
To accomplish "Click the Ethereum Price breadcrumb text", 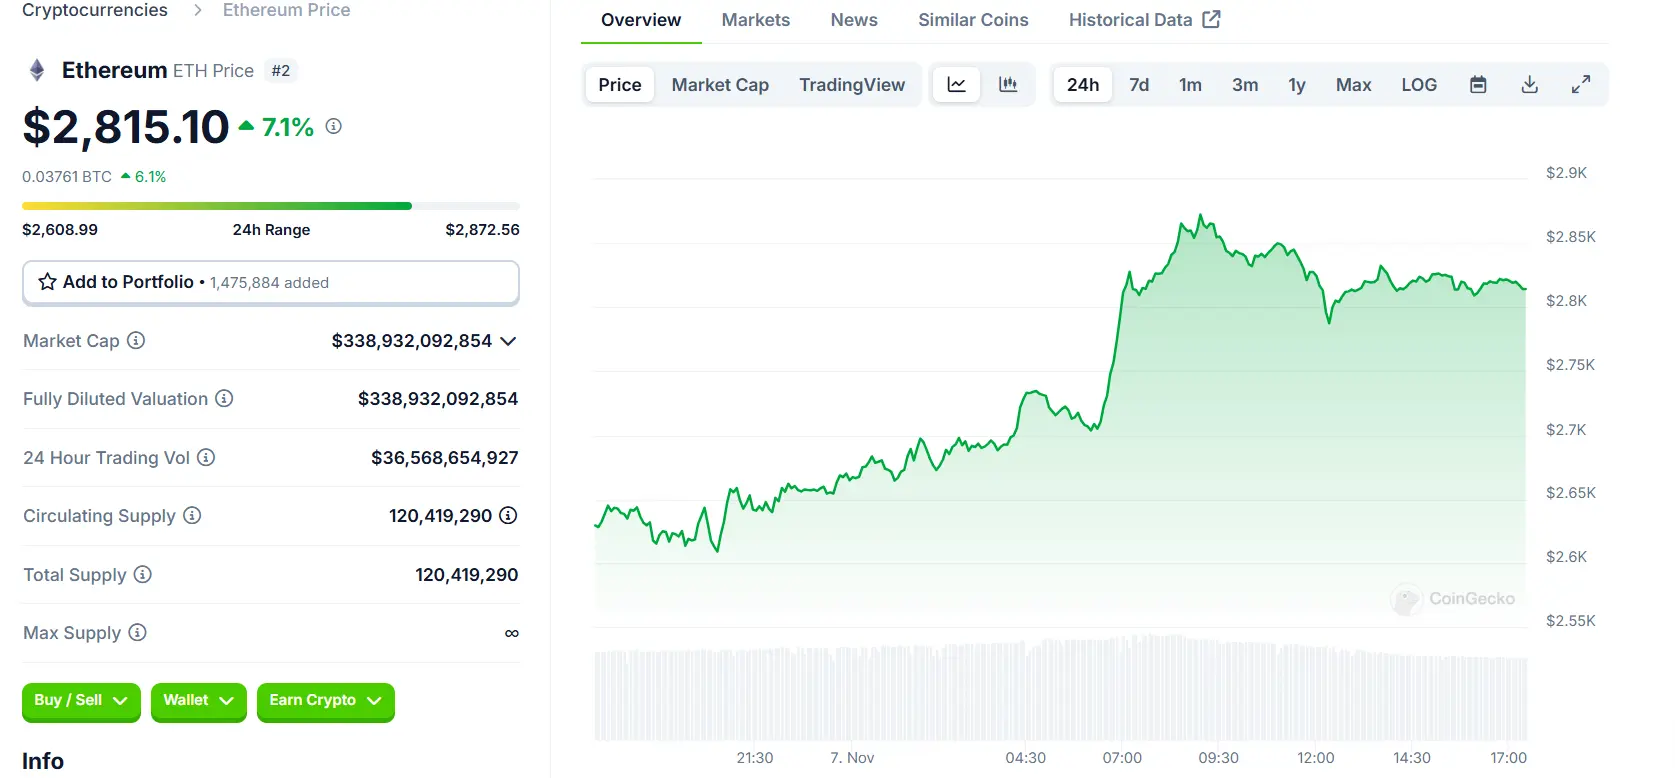I will 286,10.
